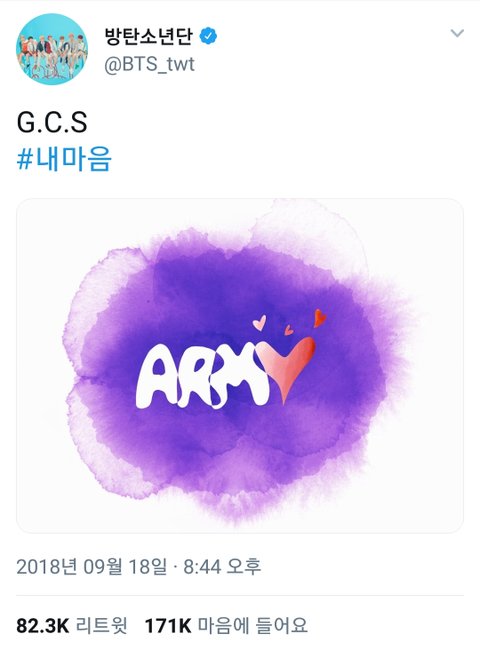Click the white ARMY lettering in image
This screenshot has width=480, height=650.
[x=203, y=380]
